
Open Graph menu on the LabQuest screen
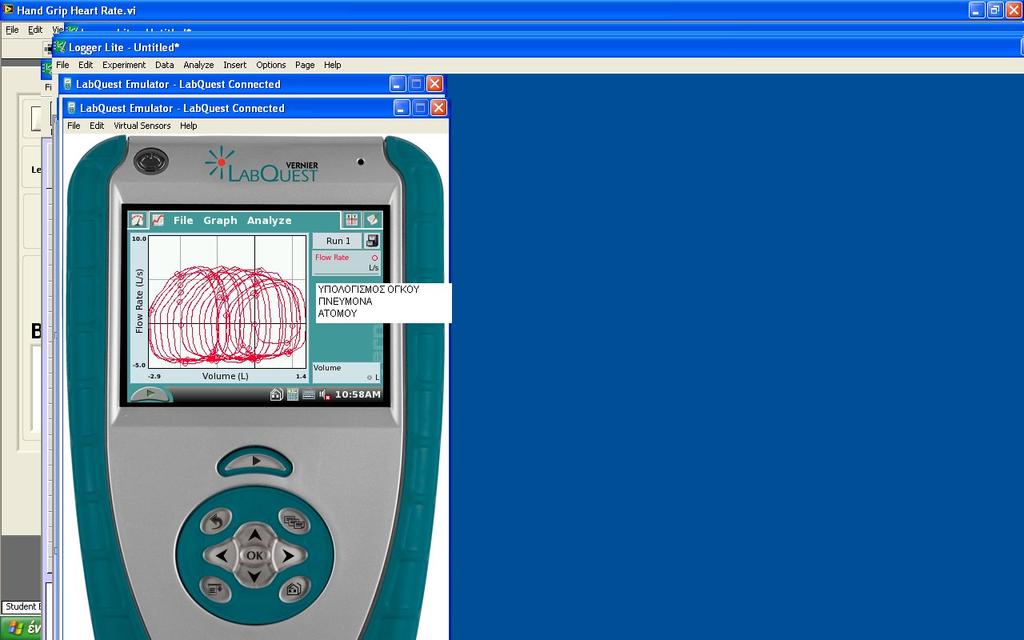[220, 220]
